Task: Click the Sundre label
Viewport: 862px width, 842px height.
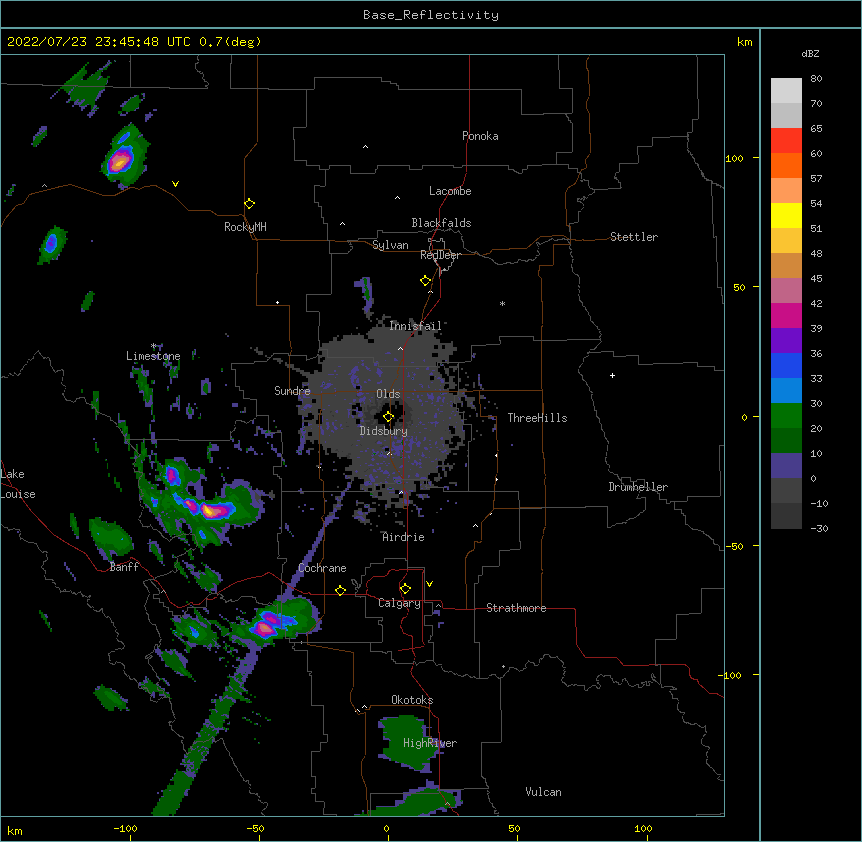Action: click(x=292, y=391)
